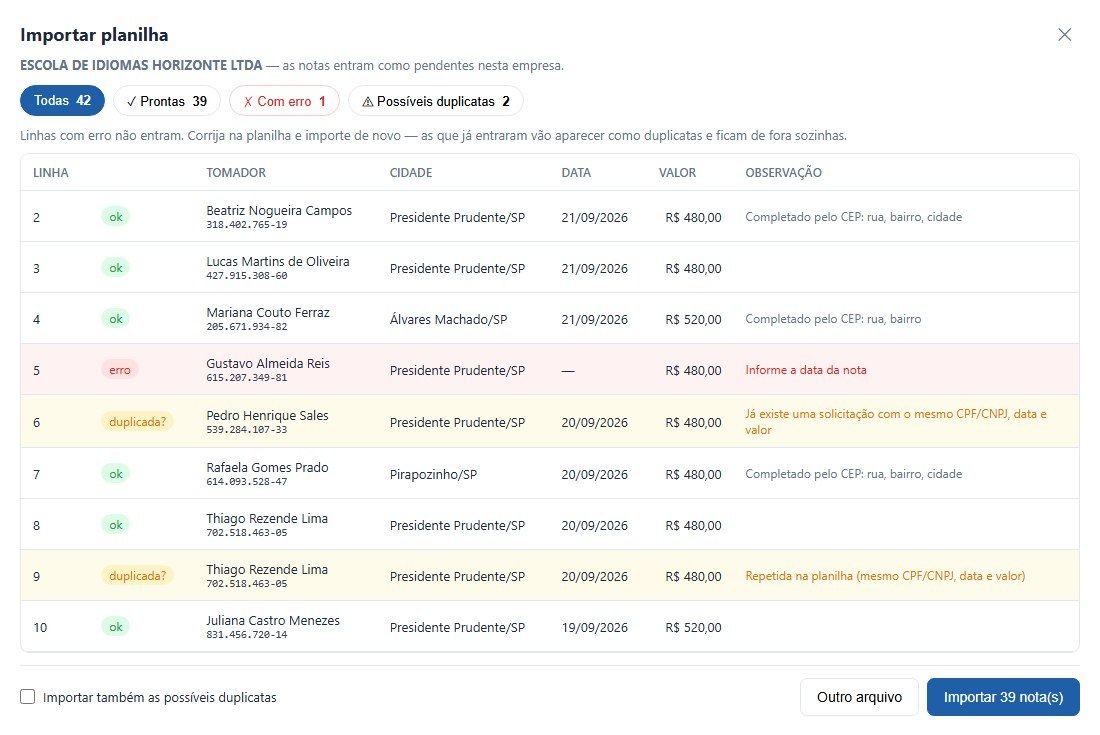
Task: Click the CIDADE column header
Action: point(410,173)
